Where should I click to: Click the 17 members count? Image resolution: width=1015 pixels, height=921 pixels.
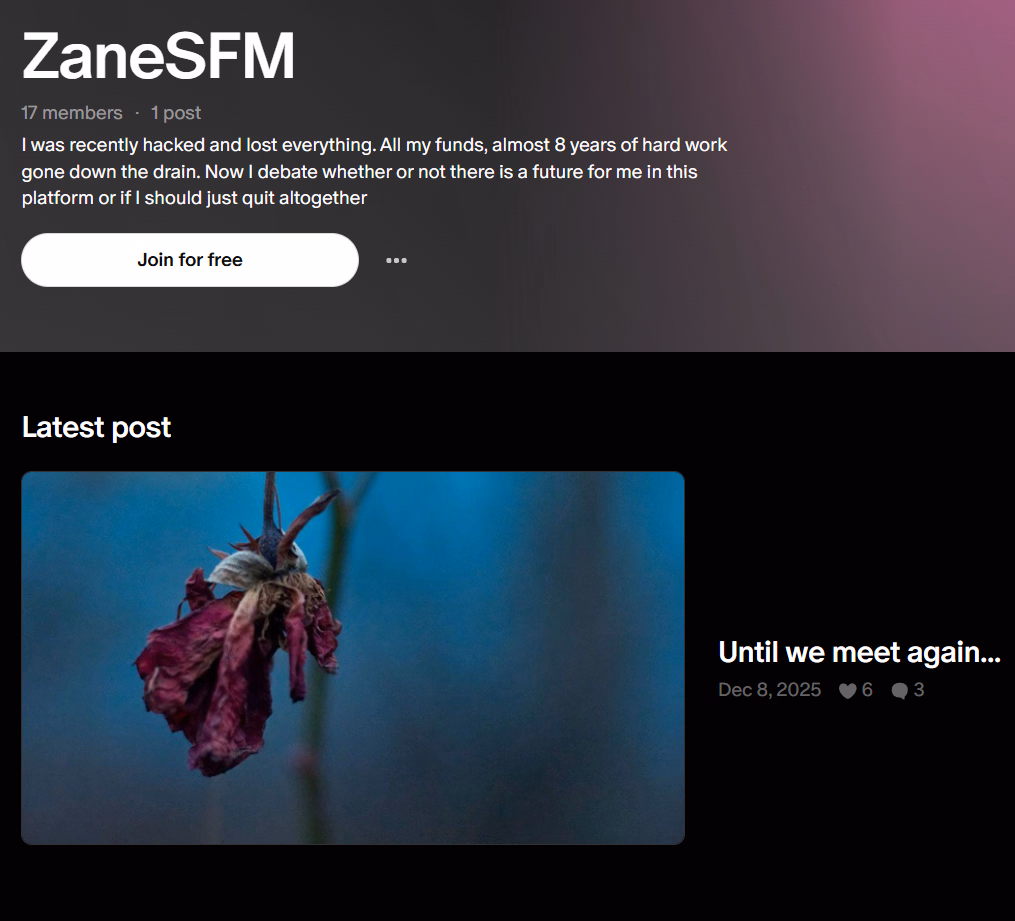[x=72, y=113]
